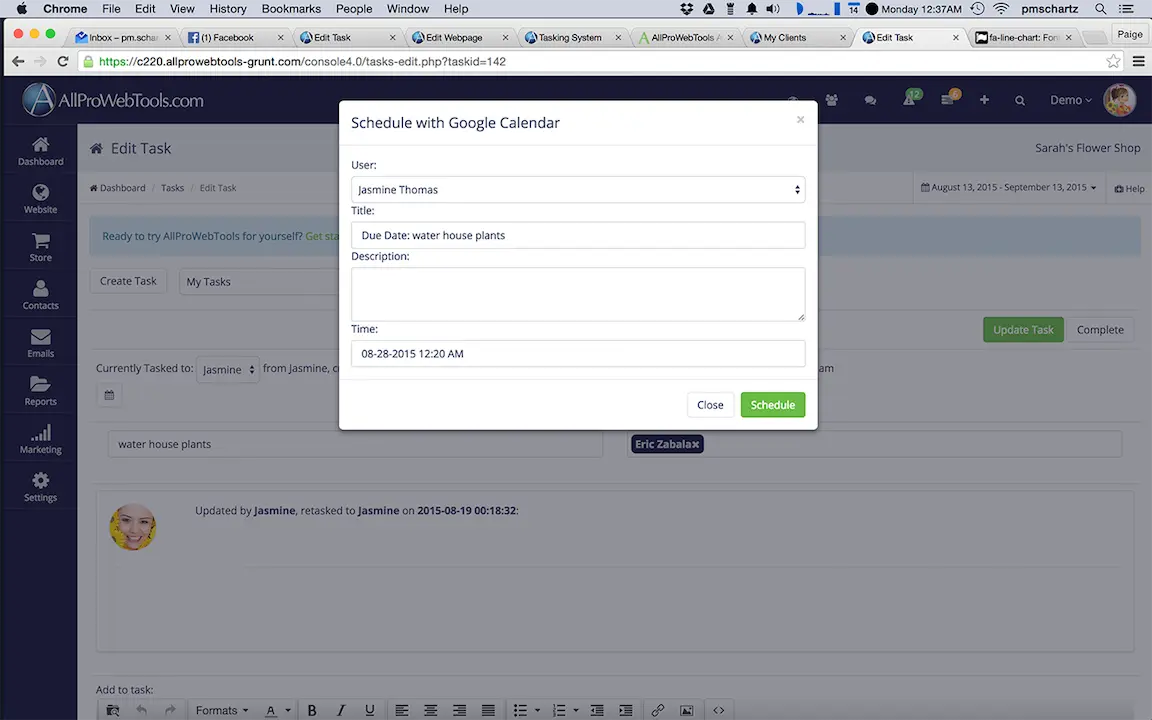Switch to the Tasking System tab

[x=573, y=37]
